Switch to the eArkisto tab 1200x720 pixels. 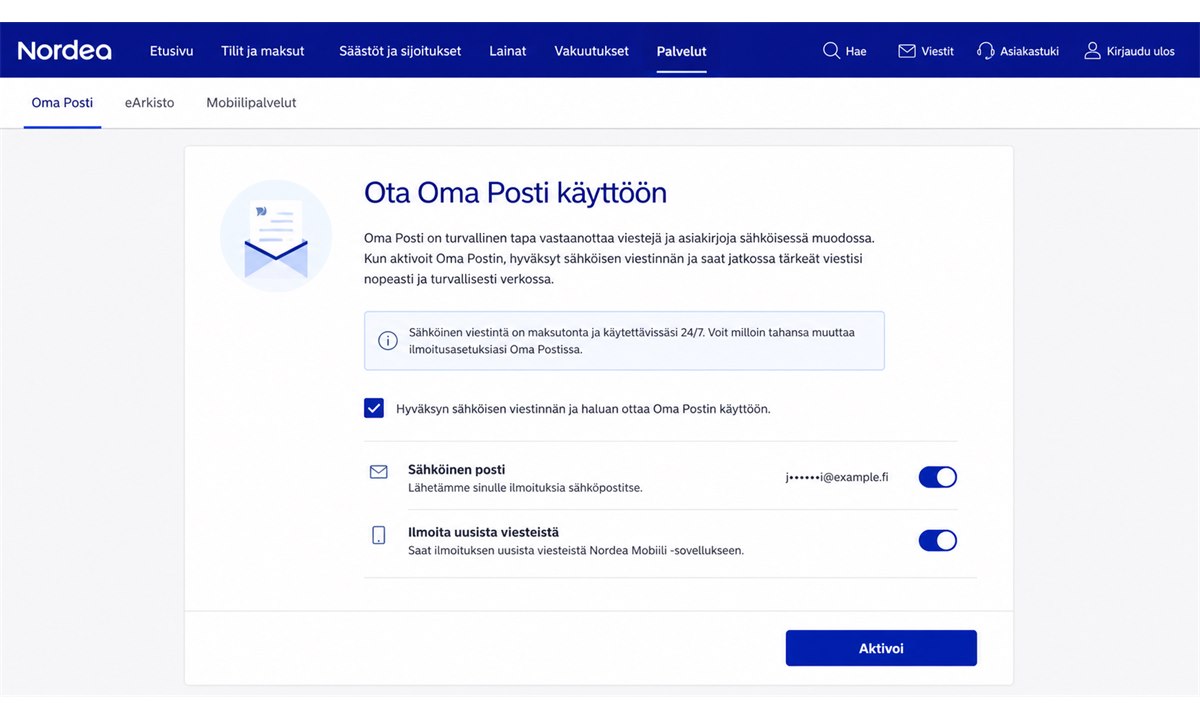tap(149, 103)
